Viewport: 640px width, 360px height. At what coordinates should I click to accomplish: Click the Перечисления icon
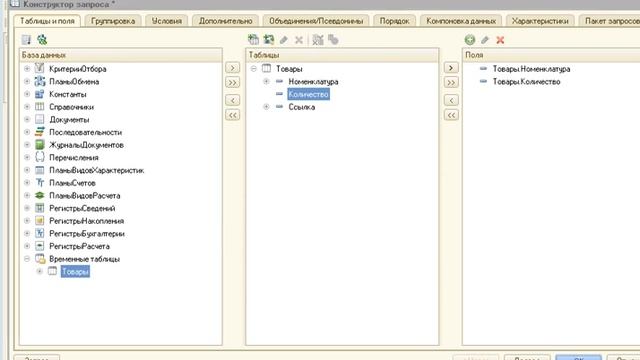(x=40, y=157)
